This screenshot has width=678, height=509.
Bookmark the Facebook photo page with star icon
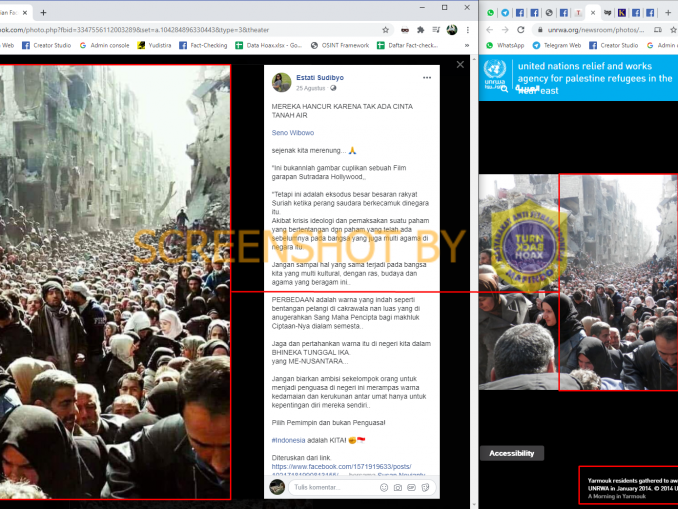385,30
